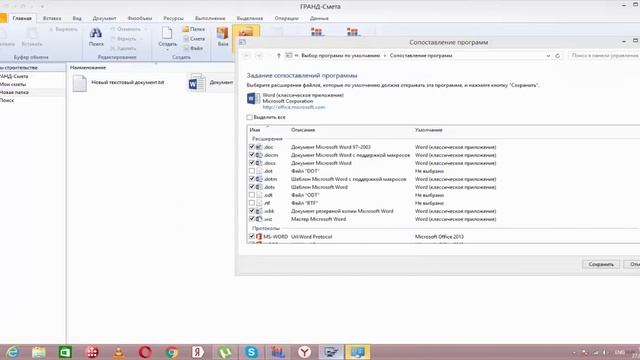Open uTorrent from the taskbar
The height and width of the screenshot is (360, 640).
click(x=225, y=352)
